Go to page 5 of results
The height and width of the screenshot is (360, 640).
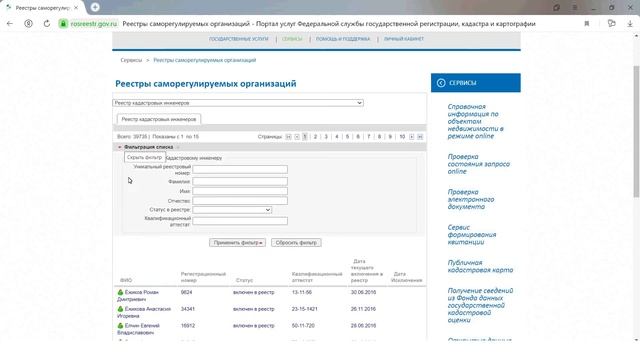pyautogui.click(x=347, y=137)
